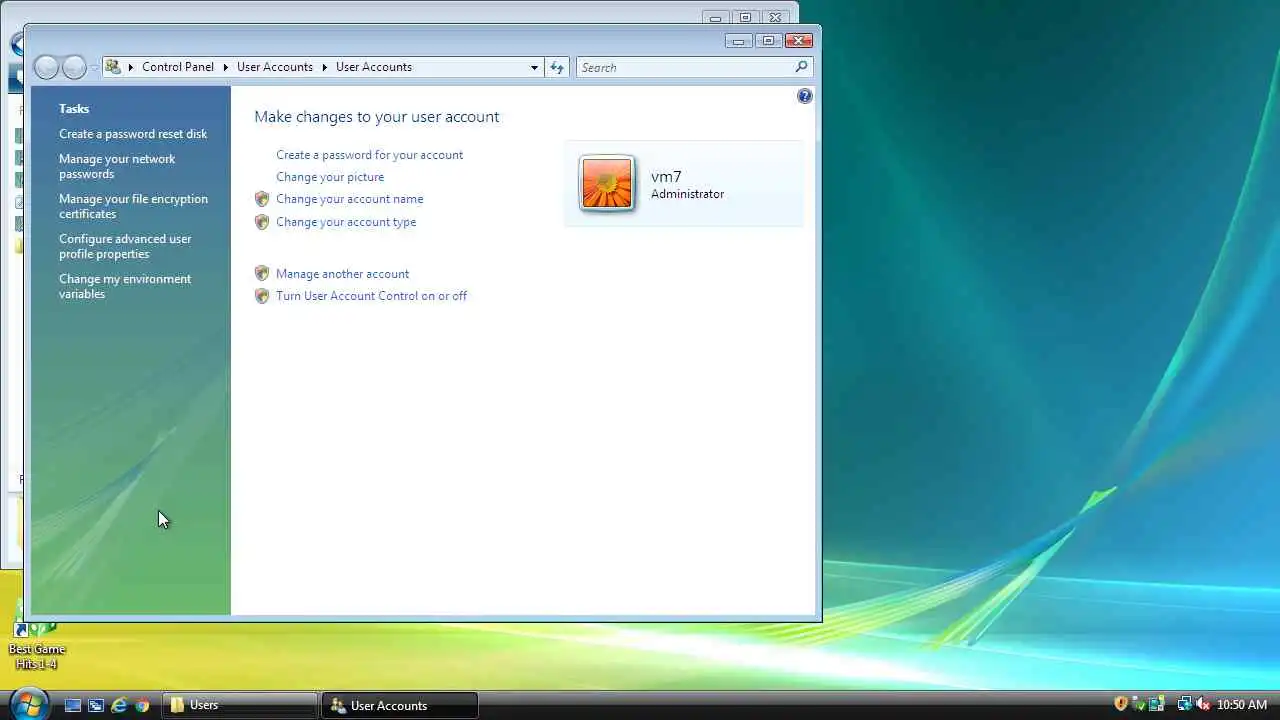Image resolution: width=1280 pixels, height=720 pixels.
Task: Maximize the background Users window
Action: pyautogui.click(x=745, y=17)
